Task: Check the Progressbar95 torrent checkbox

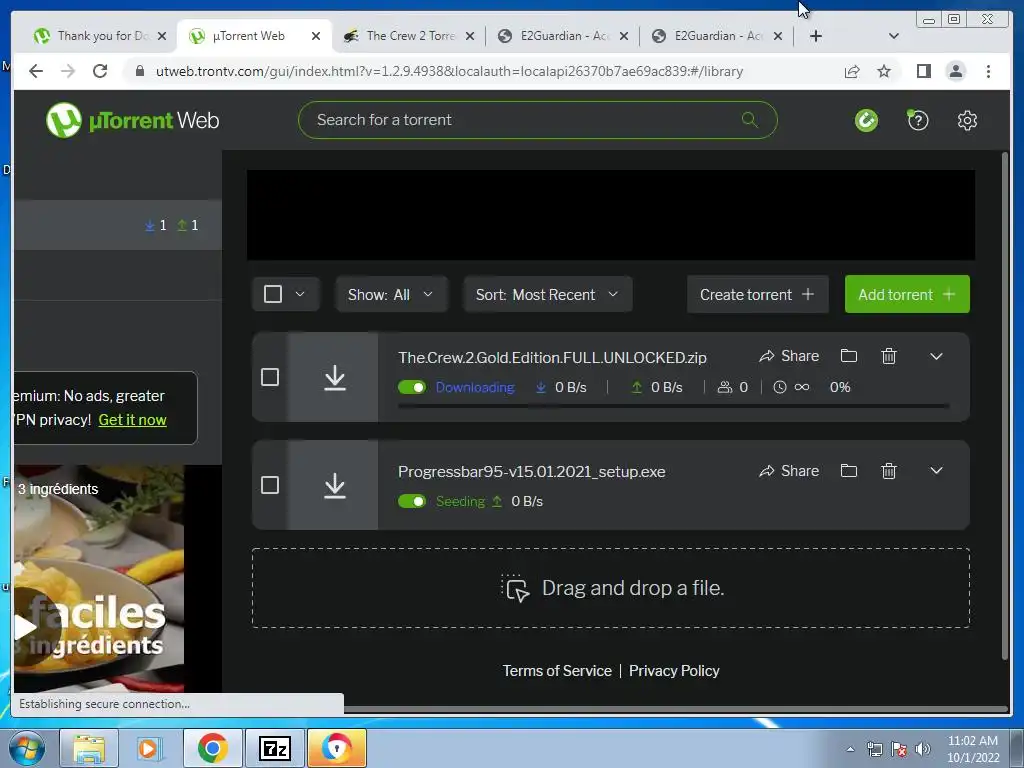Action: [270, 485]
